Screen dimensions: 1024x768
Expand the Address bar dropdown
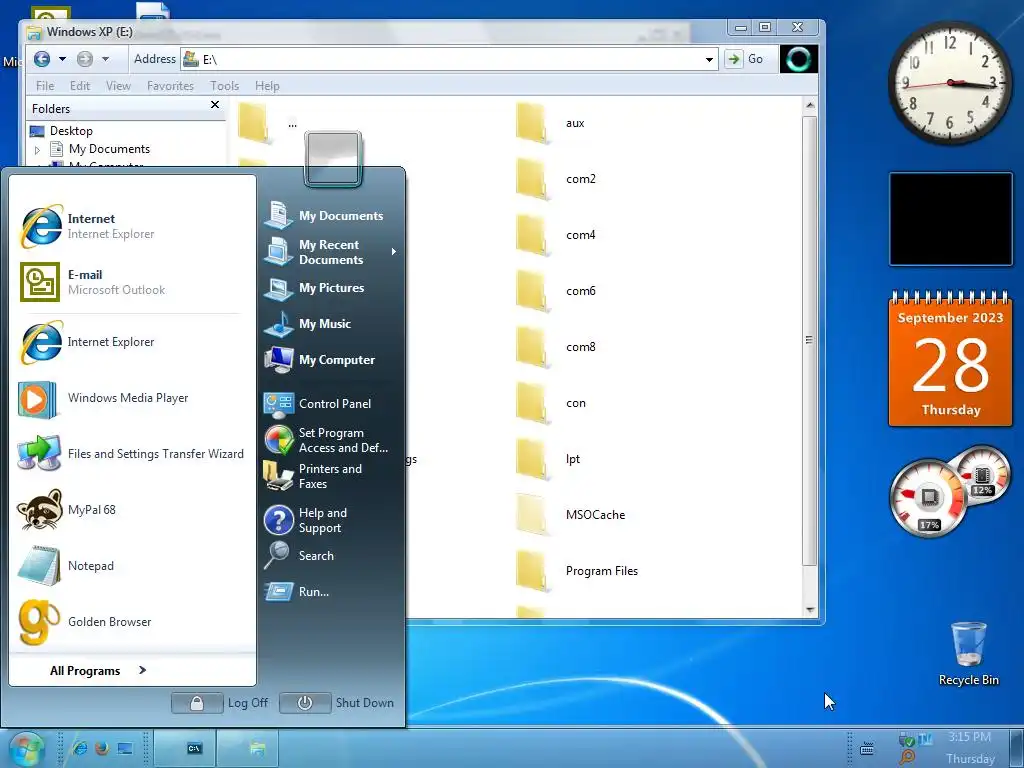tap(709, 59)
